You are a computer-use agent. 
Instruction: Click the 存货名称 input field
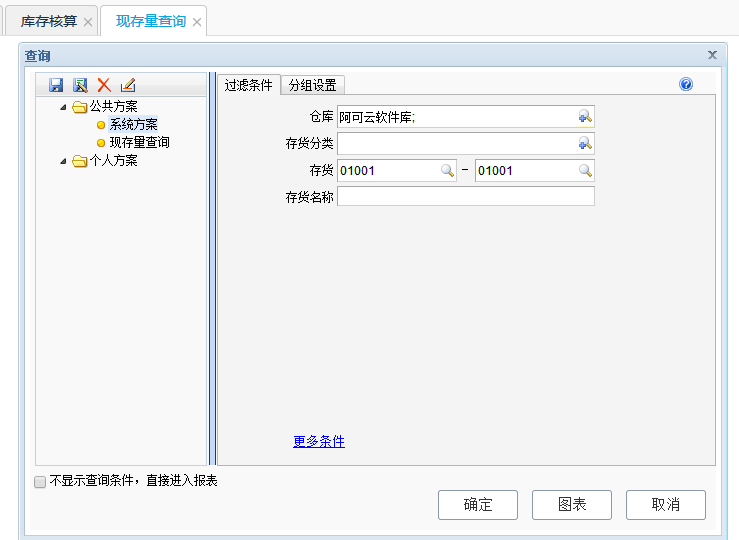pyautogui.click(x=466, y=197)
